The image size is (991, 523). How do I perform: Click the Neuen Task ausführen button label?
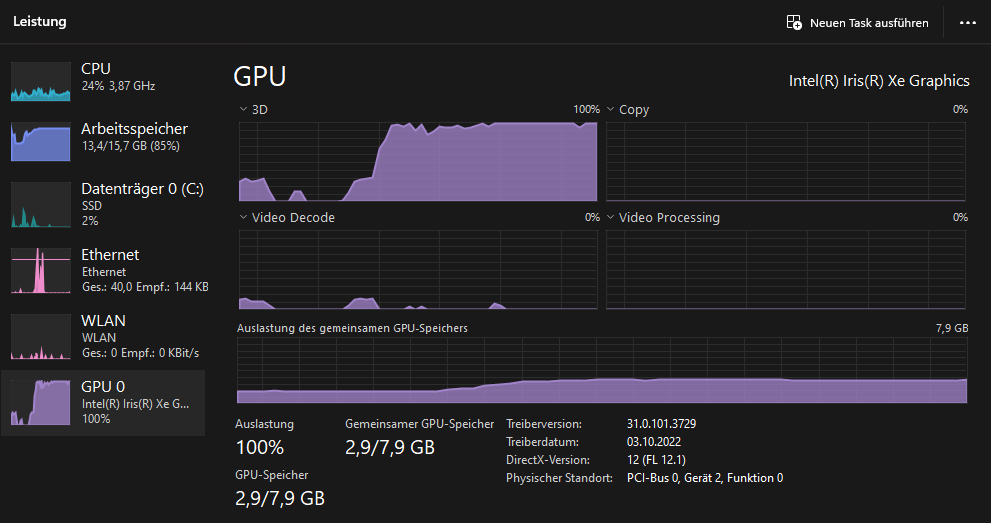pyautogui.click(x=869, y=23)
